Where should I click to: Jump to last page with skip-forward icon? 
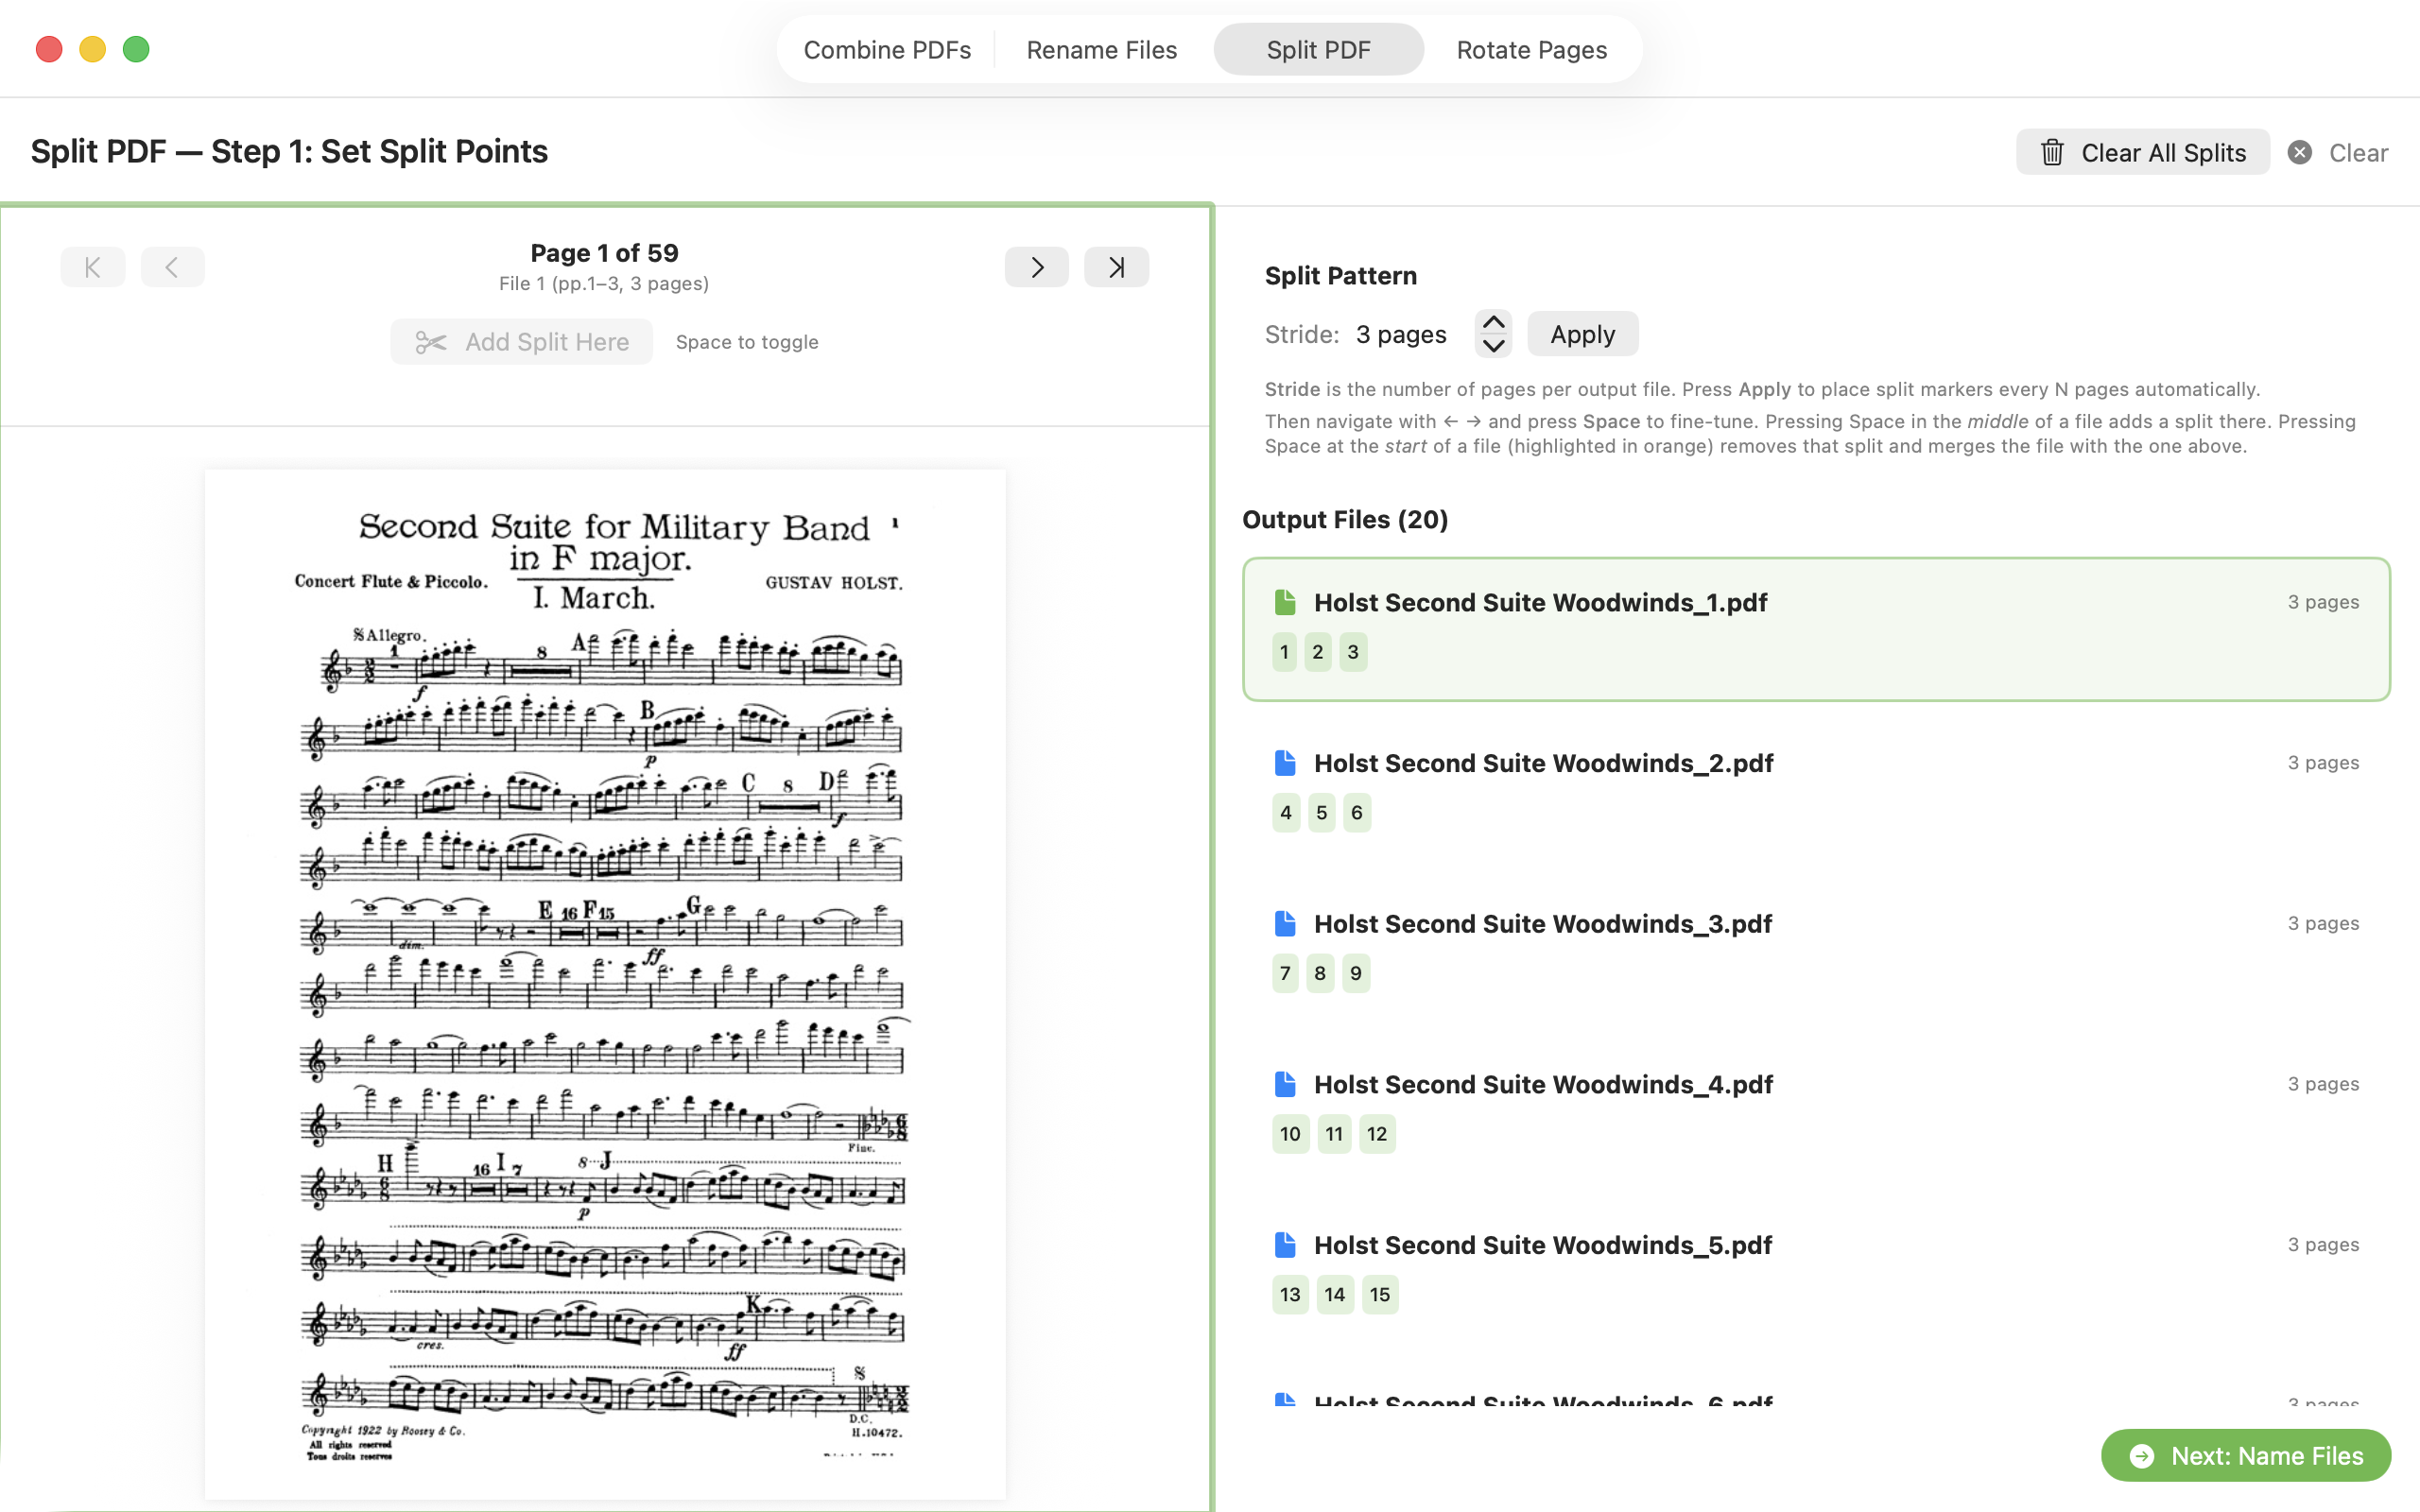coord(1115,266)
